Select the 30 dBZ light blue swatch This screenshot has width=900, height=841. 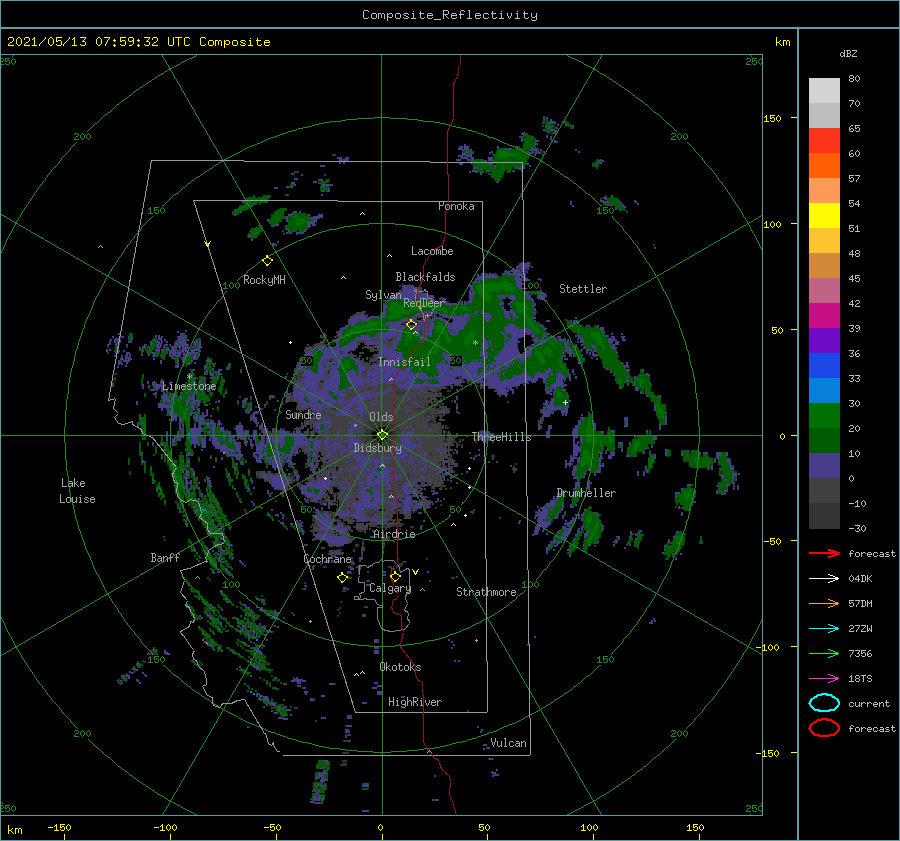pyautogui.click(x=824, y=390)
